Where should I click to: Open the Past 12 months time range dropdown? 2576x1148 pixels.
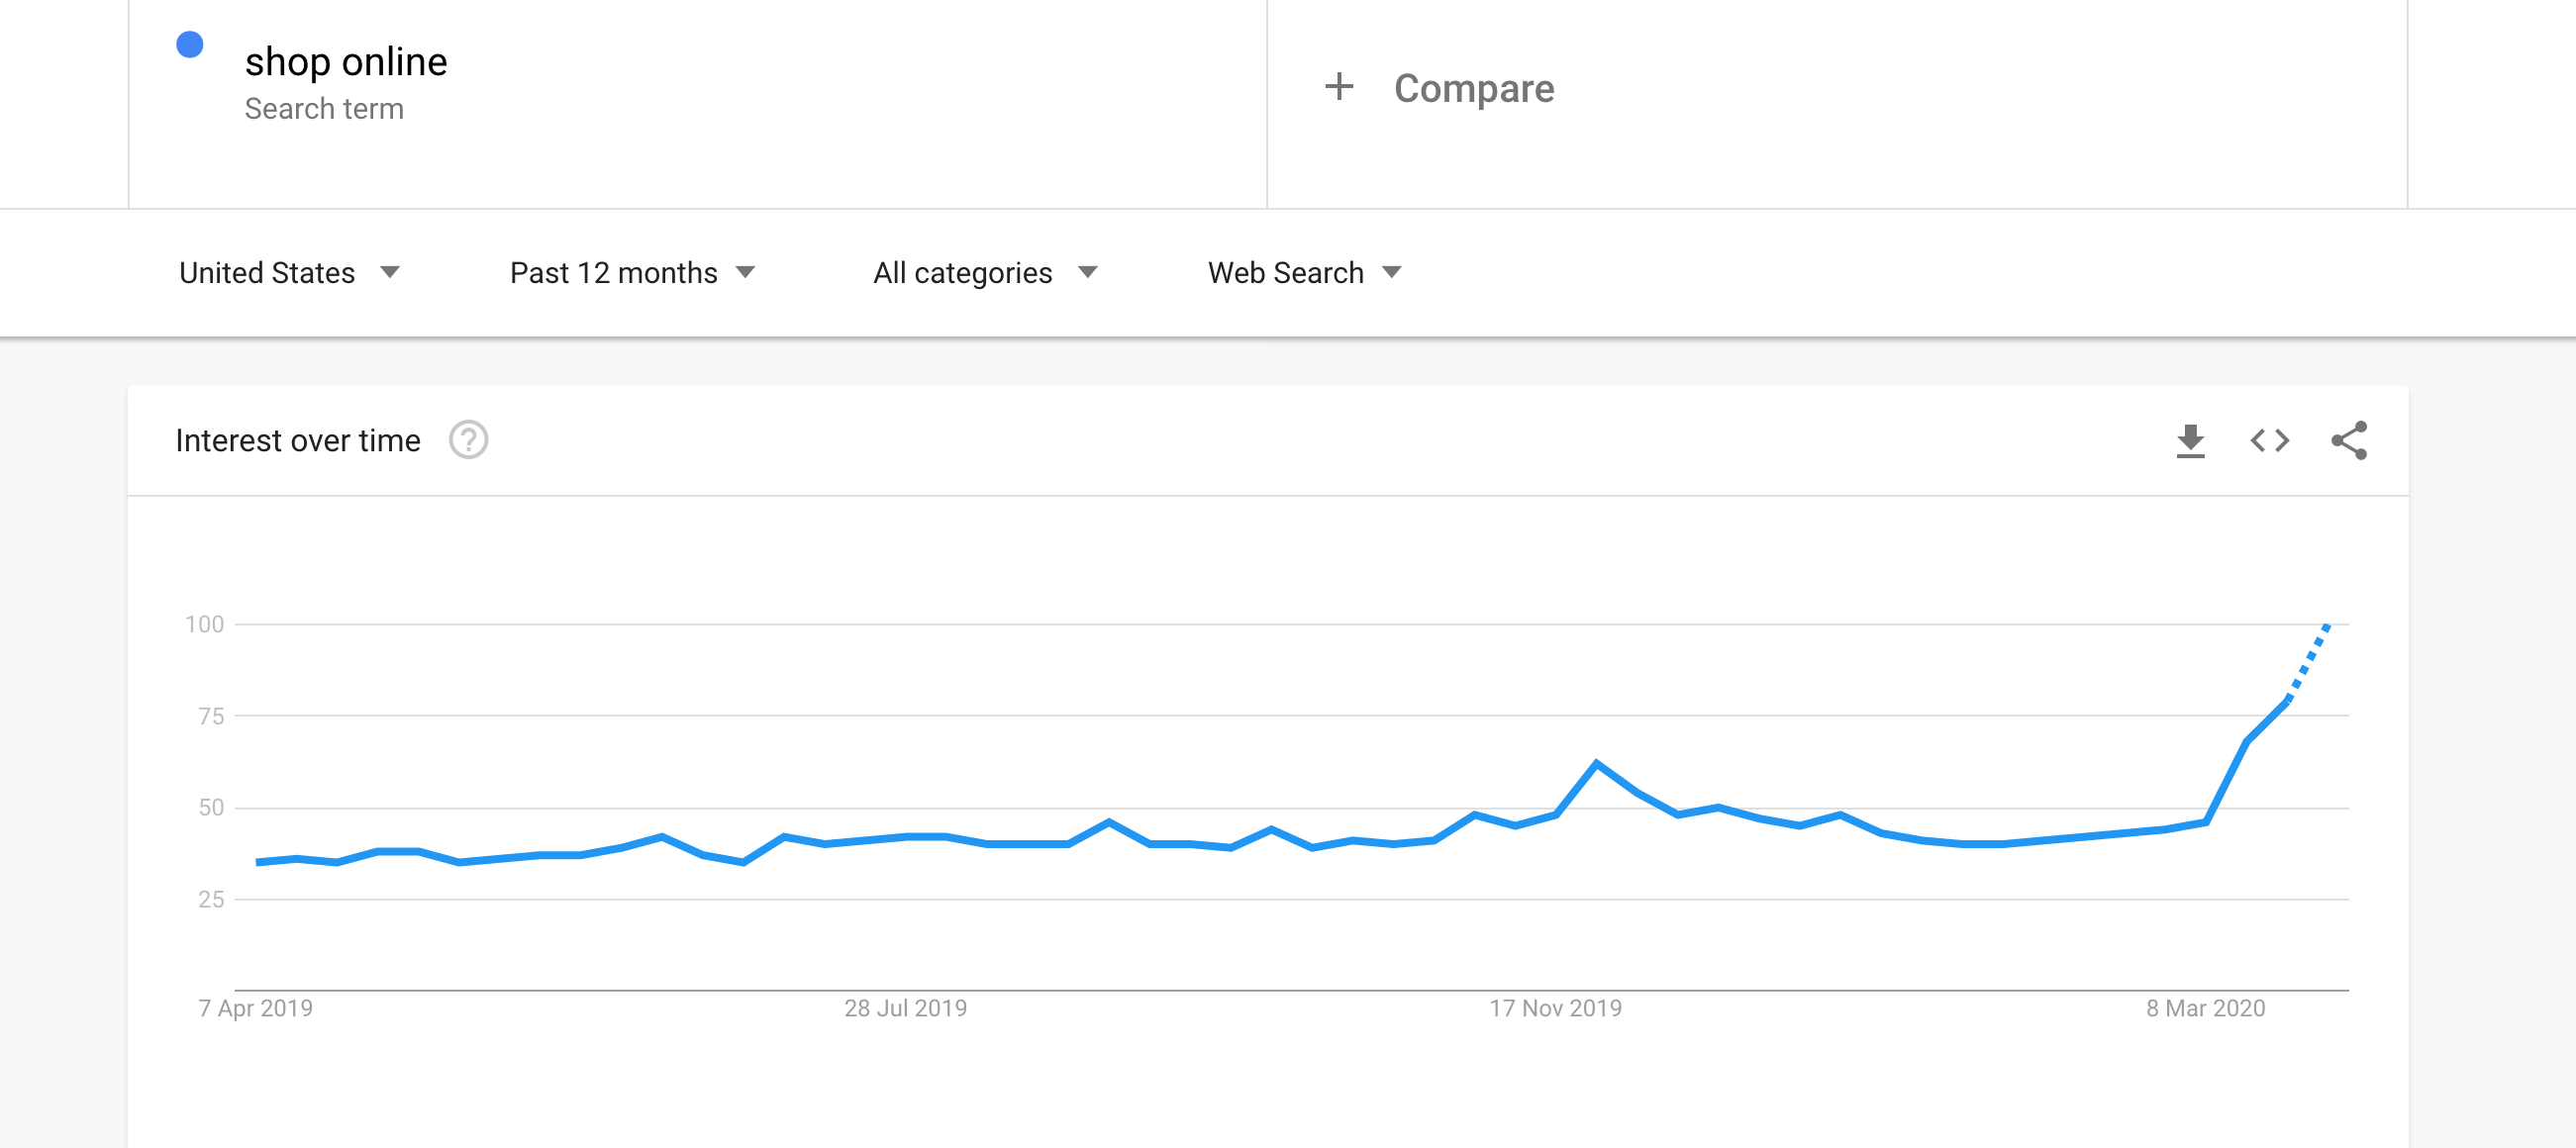tap(632, 273)
